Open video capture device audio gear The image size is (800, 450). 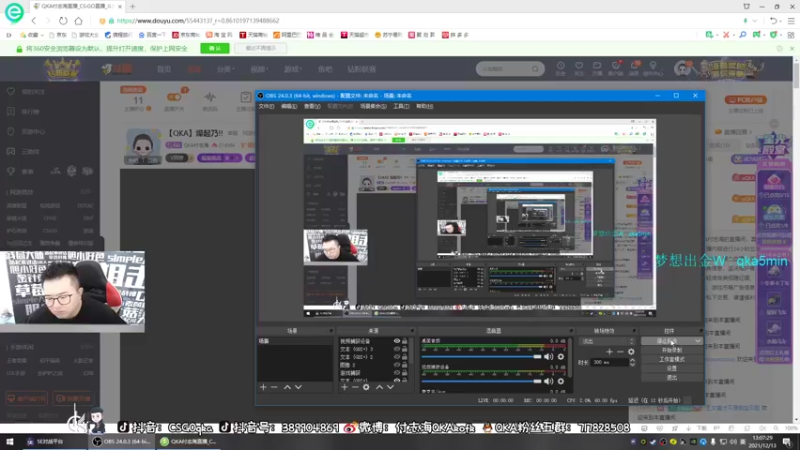pyautogui.click(x=561, y=381)
